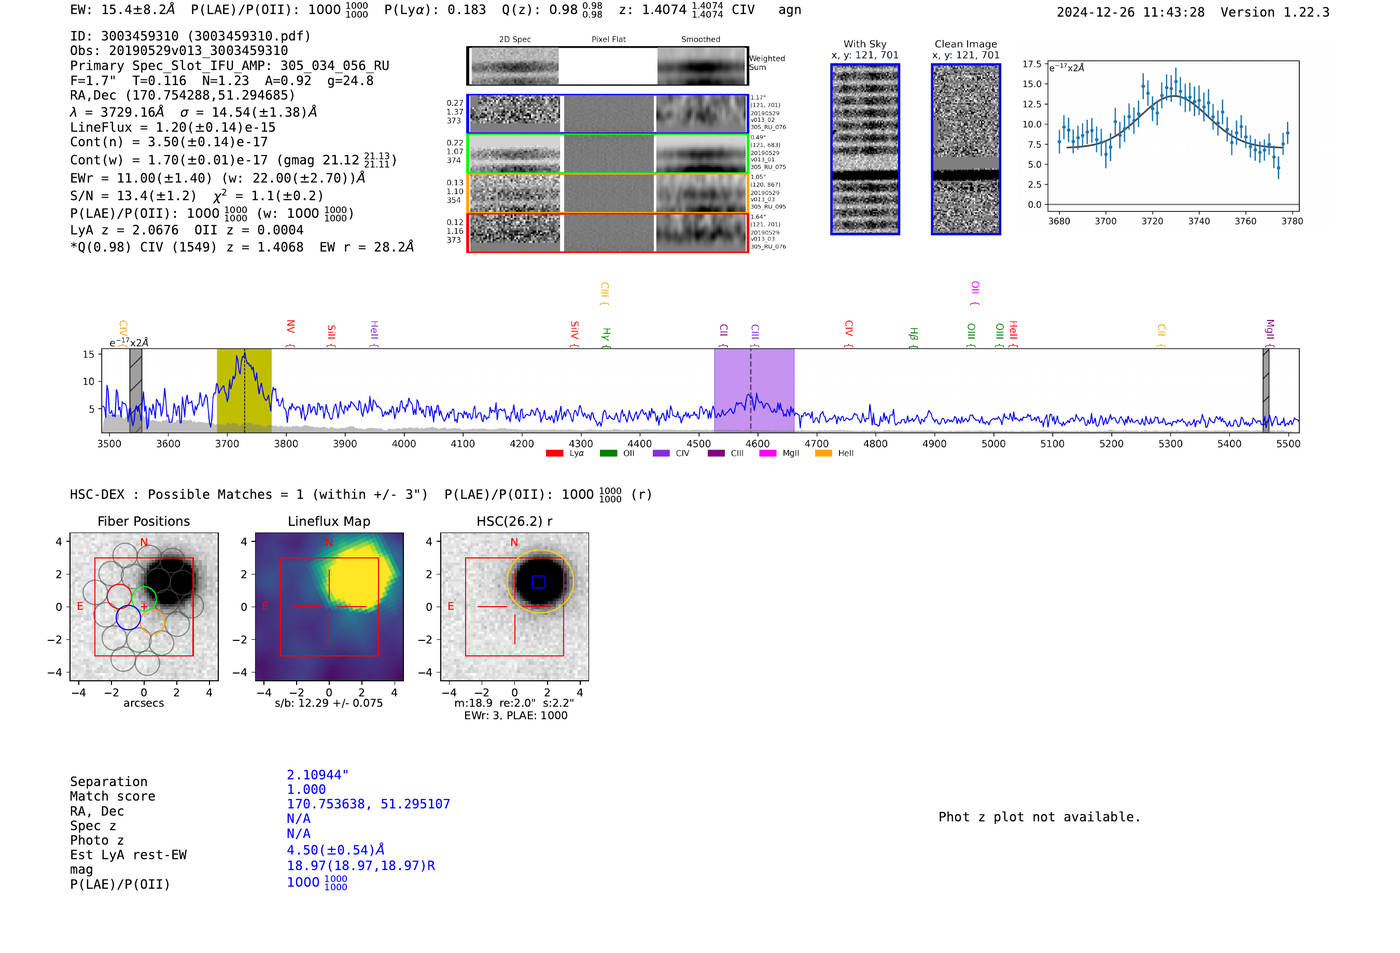Open the orange-bordered fiber 2D Spec image
Viewport: 1400px width, 953px height.
click(x=515, y=193)
